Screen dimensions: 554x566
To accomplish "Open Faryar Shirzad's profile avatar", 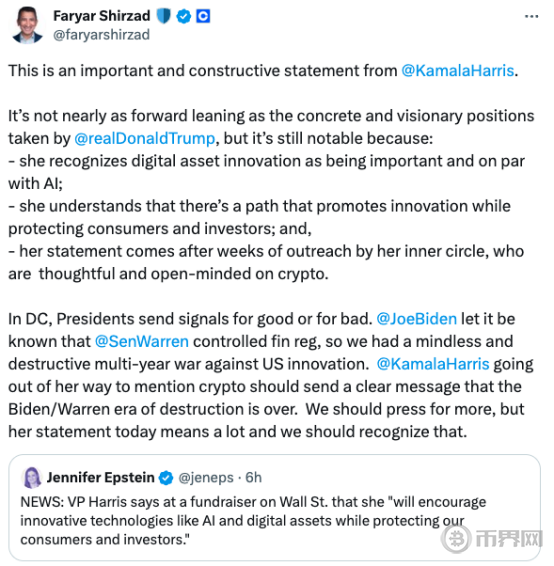I will tap(28, 25).
